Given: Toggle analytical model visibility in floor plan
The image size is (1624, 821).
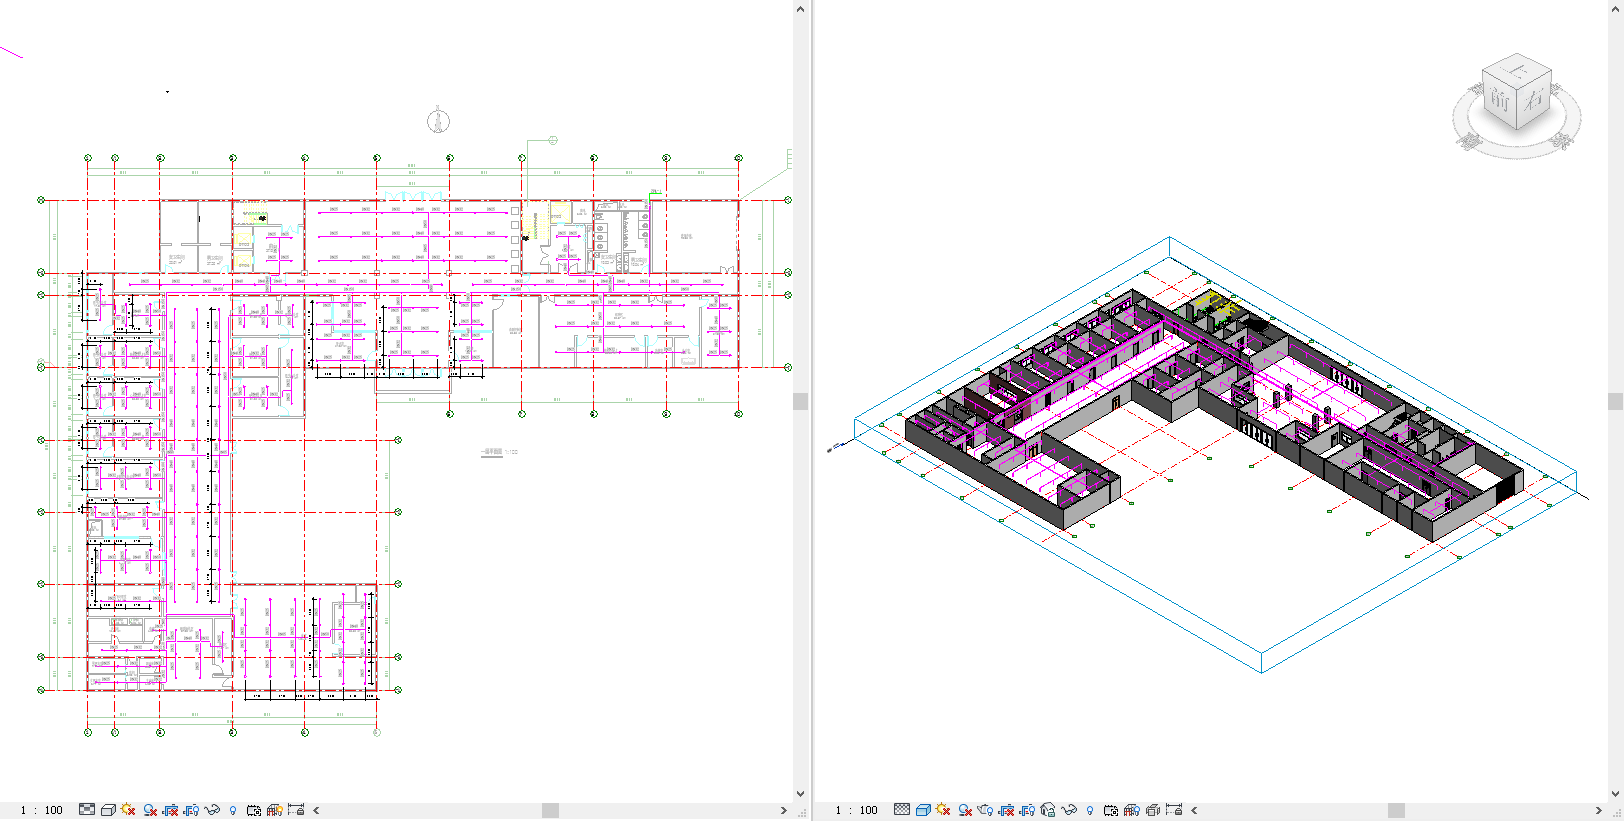Looking at the screenshot, I should (275, 810).
